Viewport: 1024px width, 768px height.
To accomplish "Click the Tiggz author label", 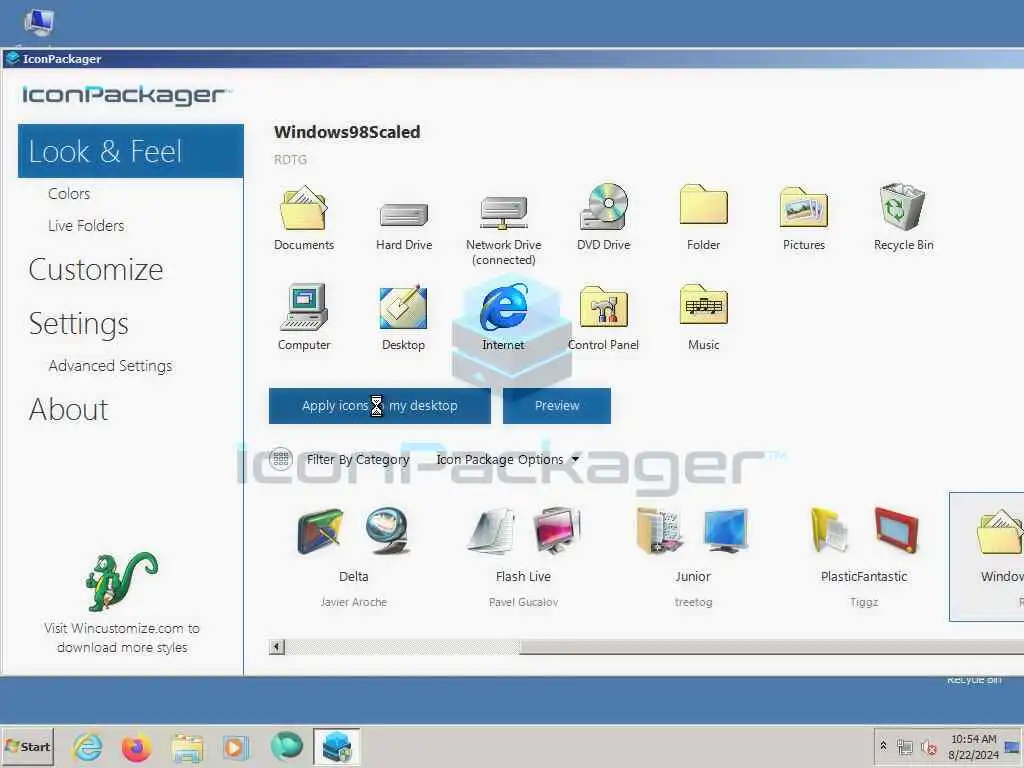I will click(x=863, y=602).
